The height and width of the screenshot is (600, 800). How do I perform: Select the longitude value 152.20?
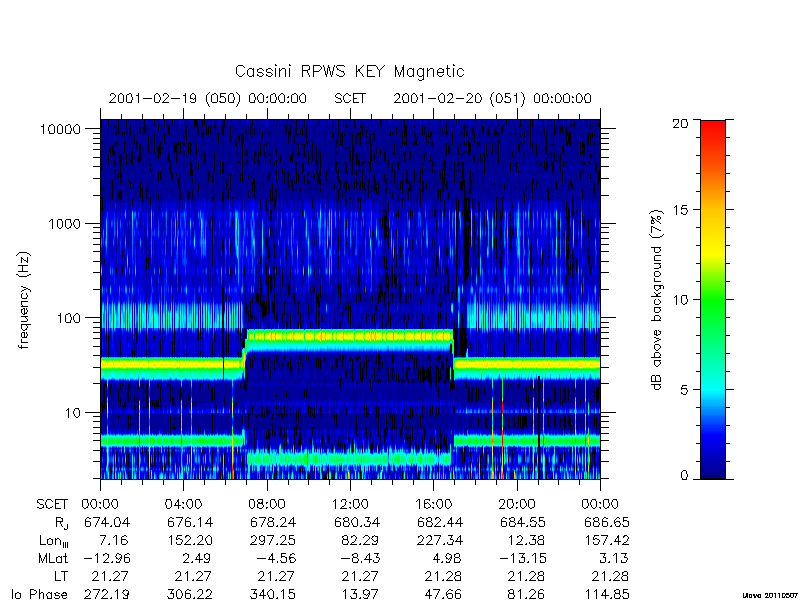click(x=190, y=540)
